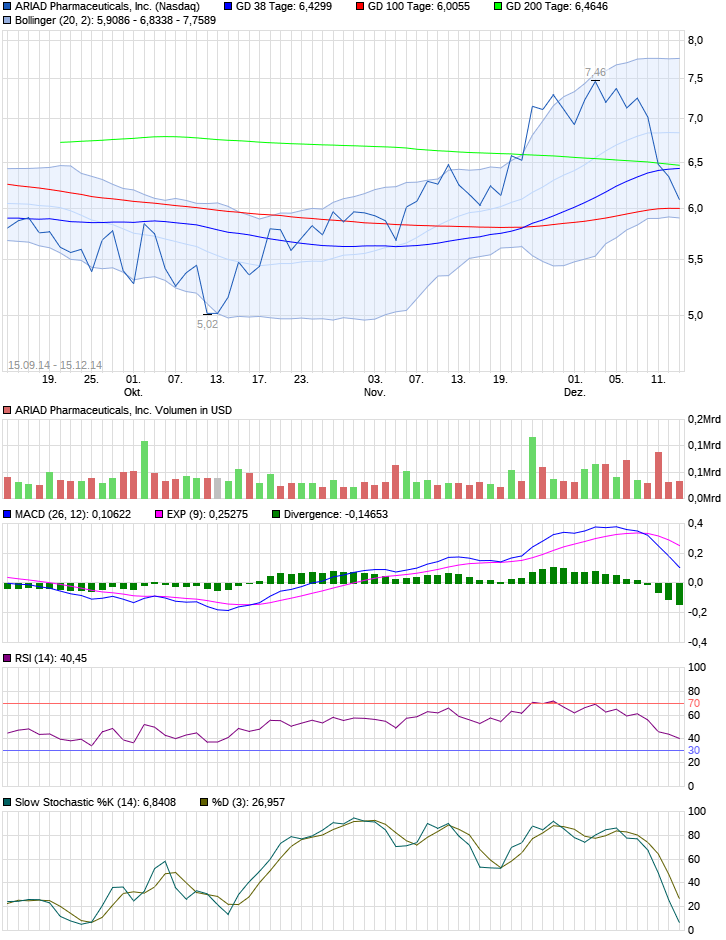Click the GD 200 Tage green swatch
This screenshot has height=940, width=726.
[x=498, y=7]
